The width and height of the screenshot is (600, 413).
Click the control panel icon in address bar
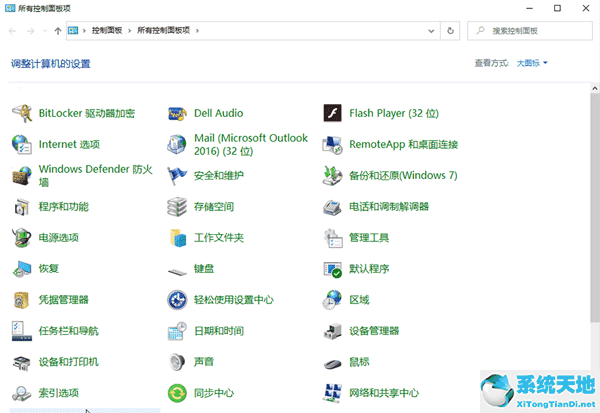pyautogui.click(x=73, y=31)
